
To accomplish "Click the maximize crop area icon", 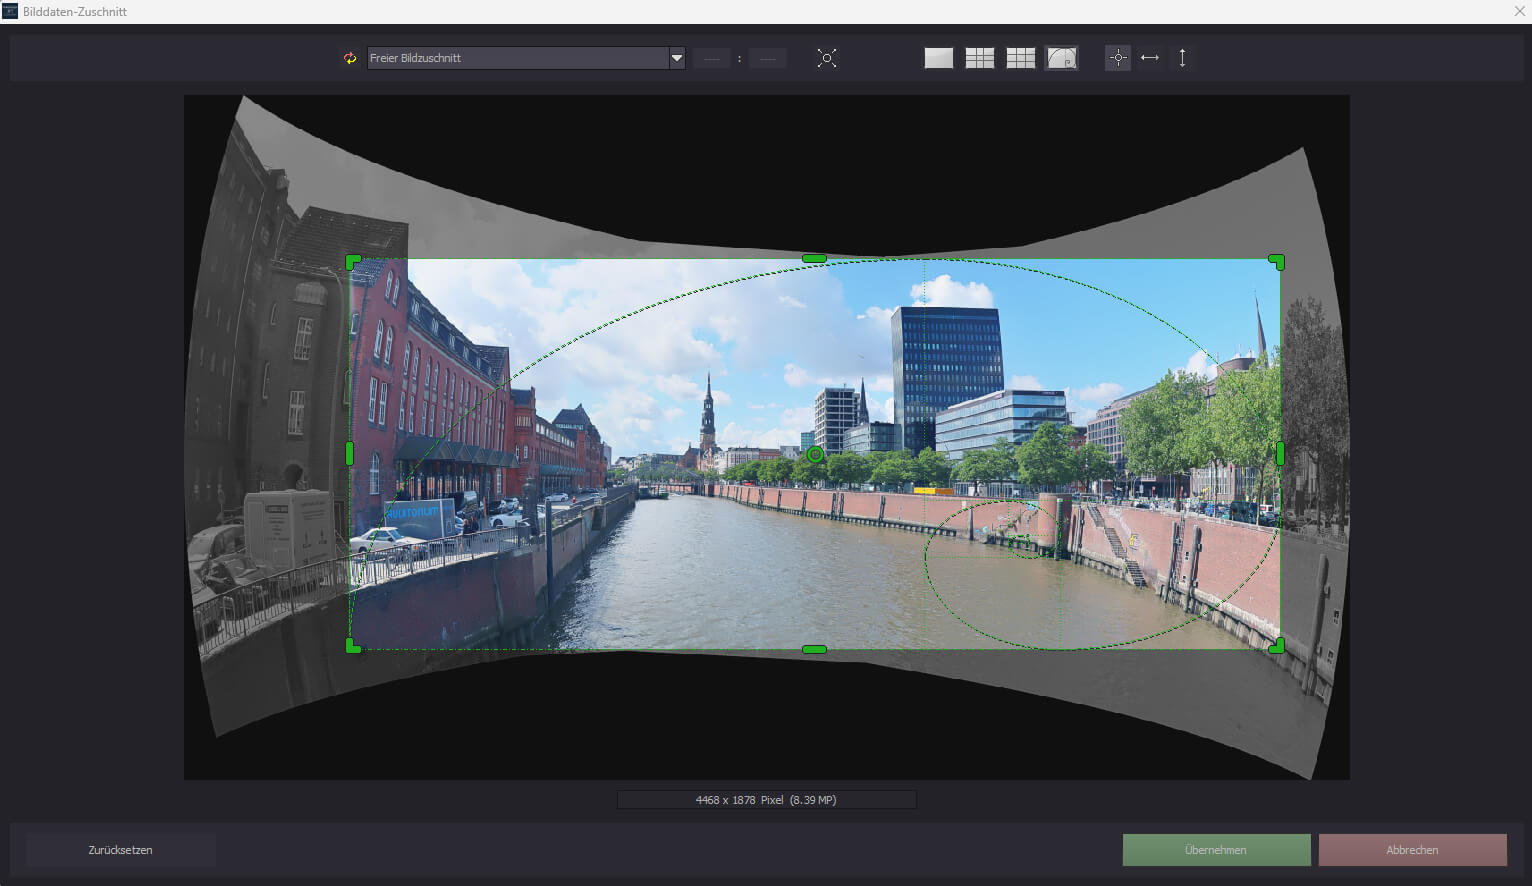I will click(827, 58).
